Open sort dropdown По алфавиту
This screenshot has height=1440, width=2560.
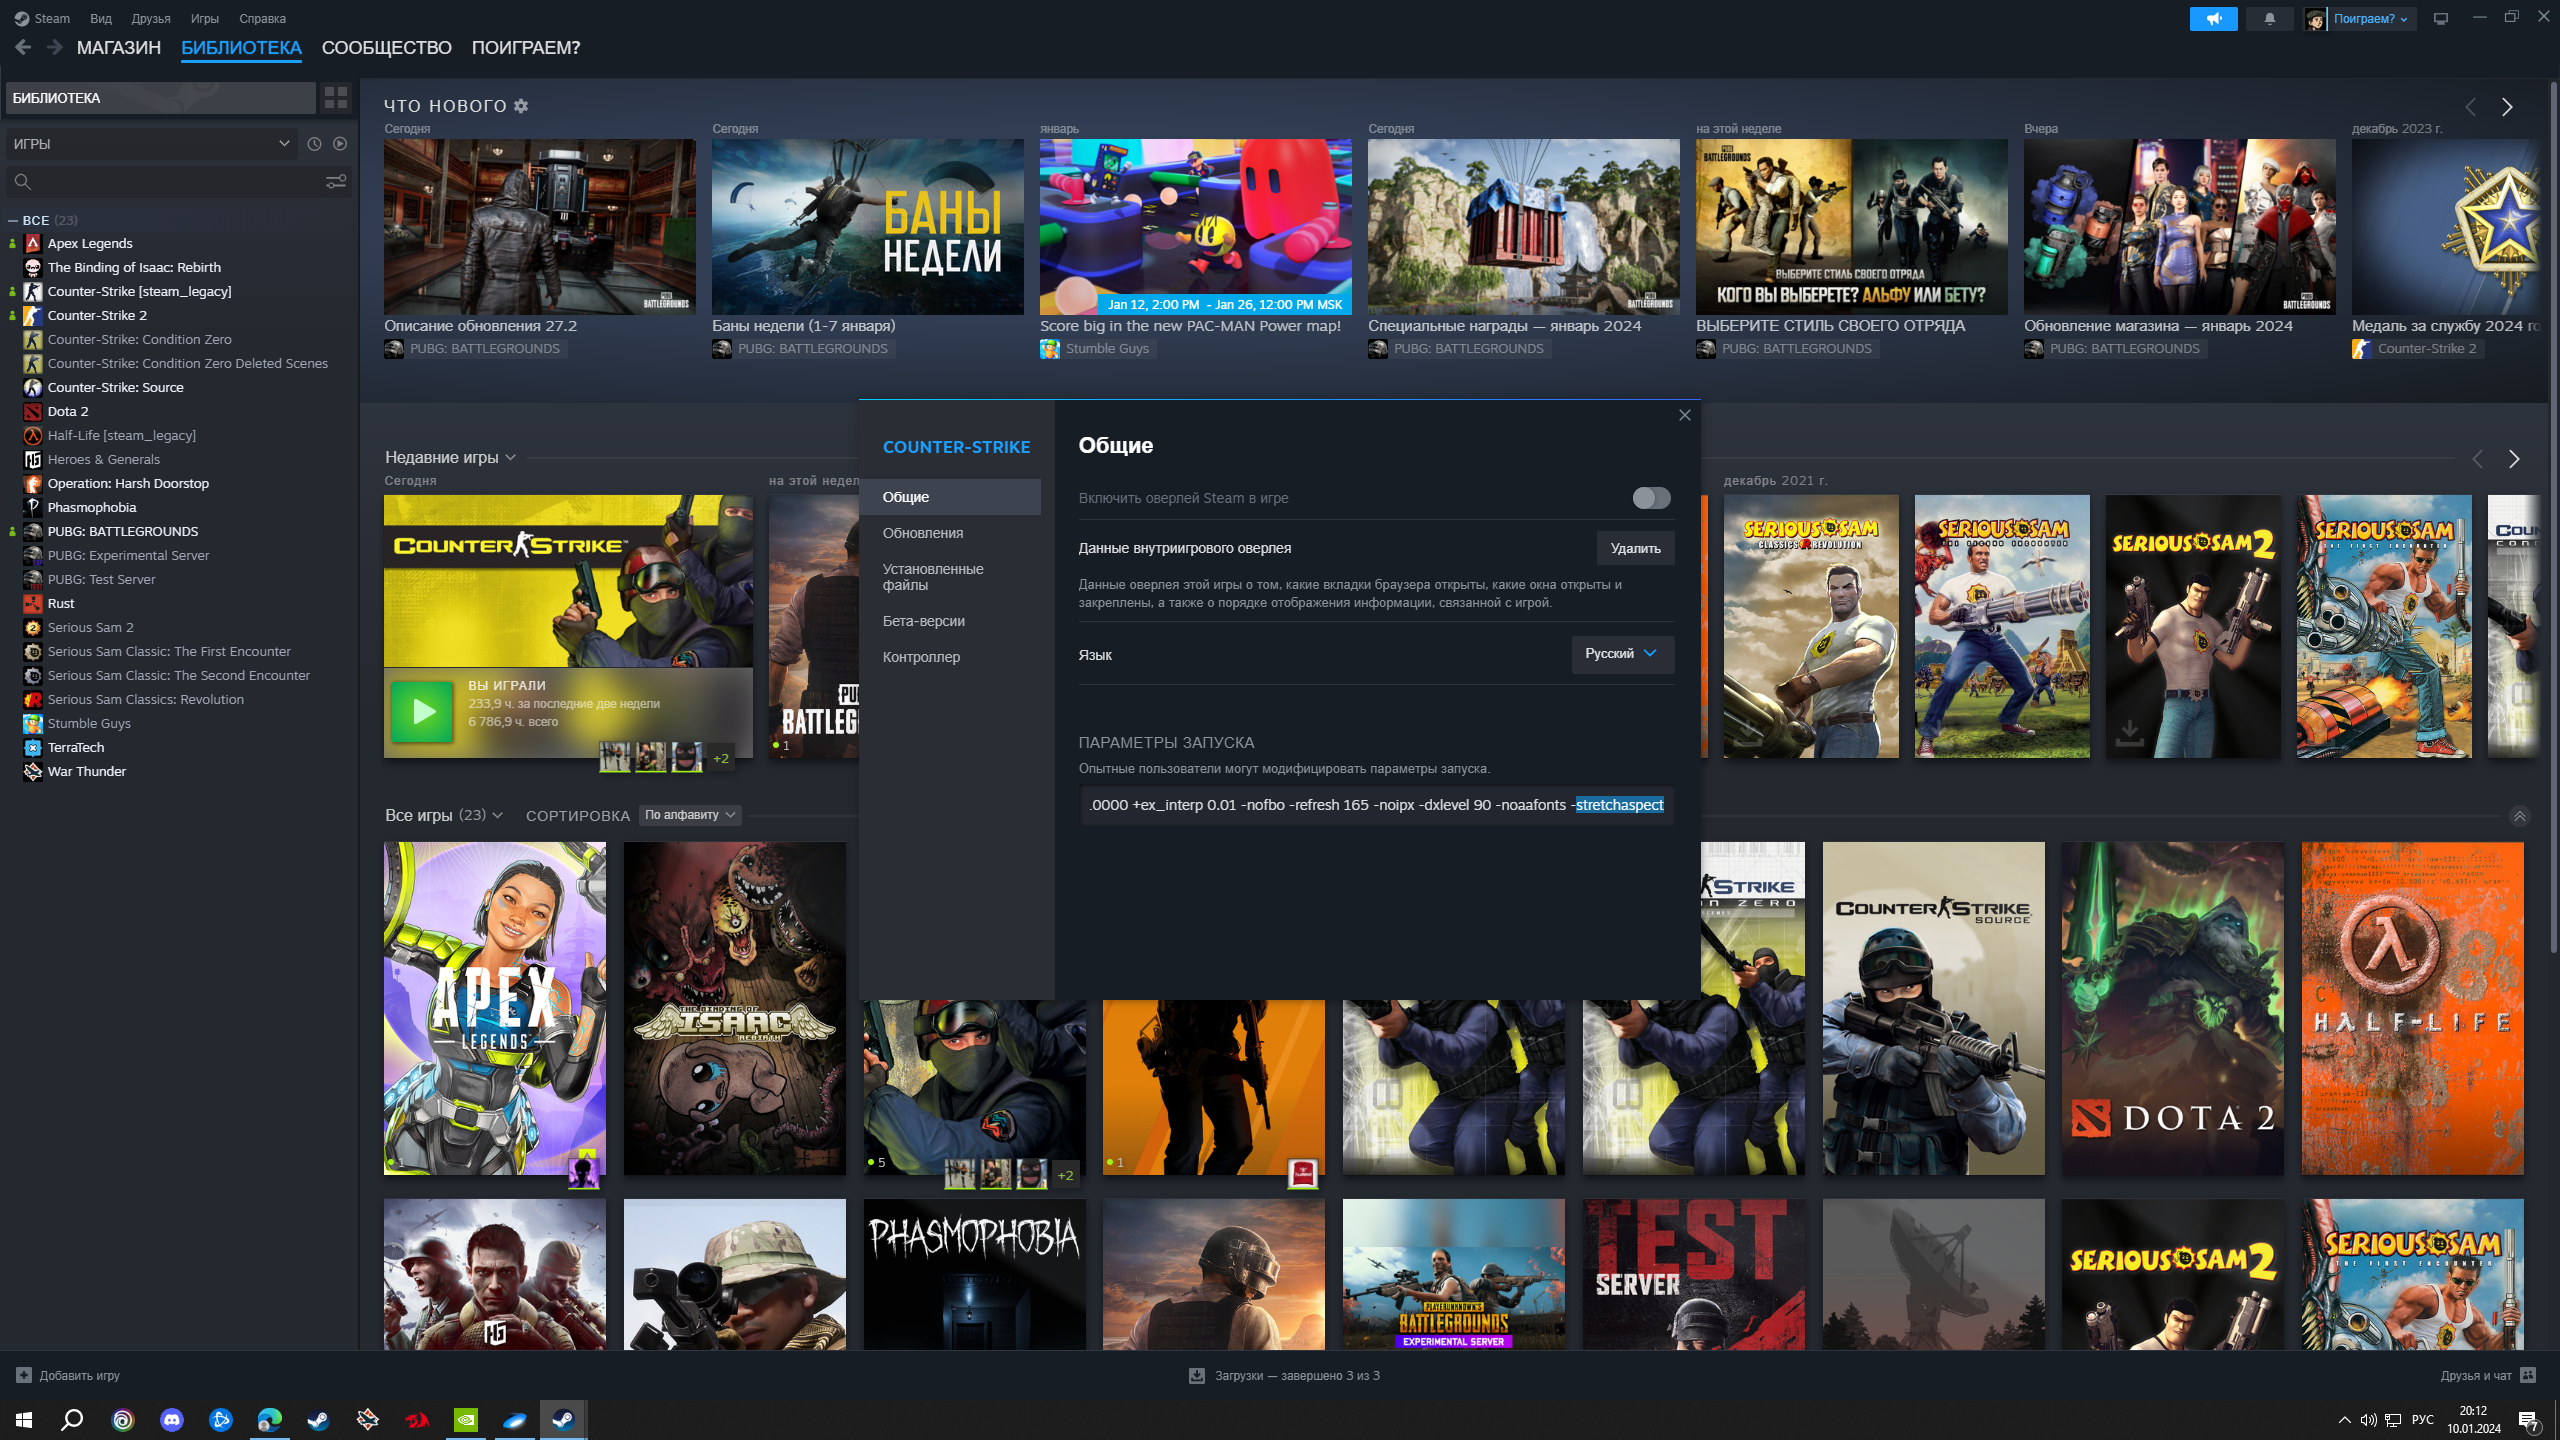pyautogui.click(x=690, y=815)
